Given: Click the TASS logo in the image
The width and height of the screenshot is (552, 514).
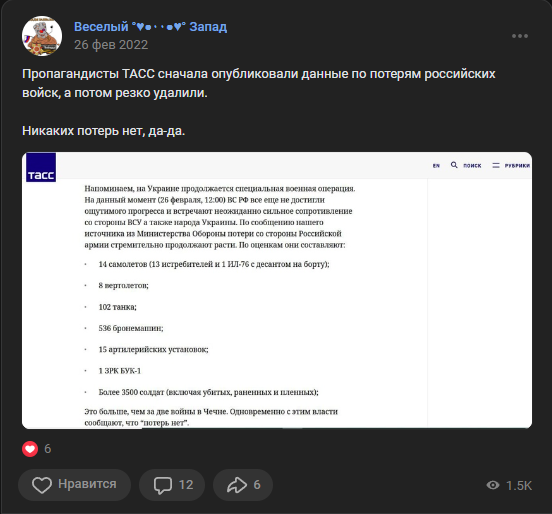Looking at the screenshot, I should tap(41, 167).
